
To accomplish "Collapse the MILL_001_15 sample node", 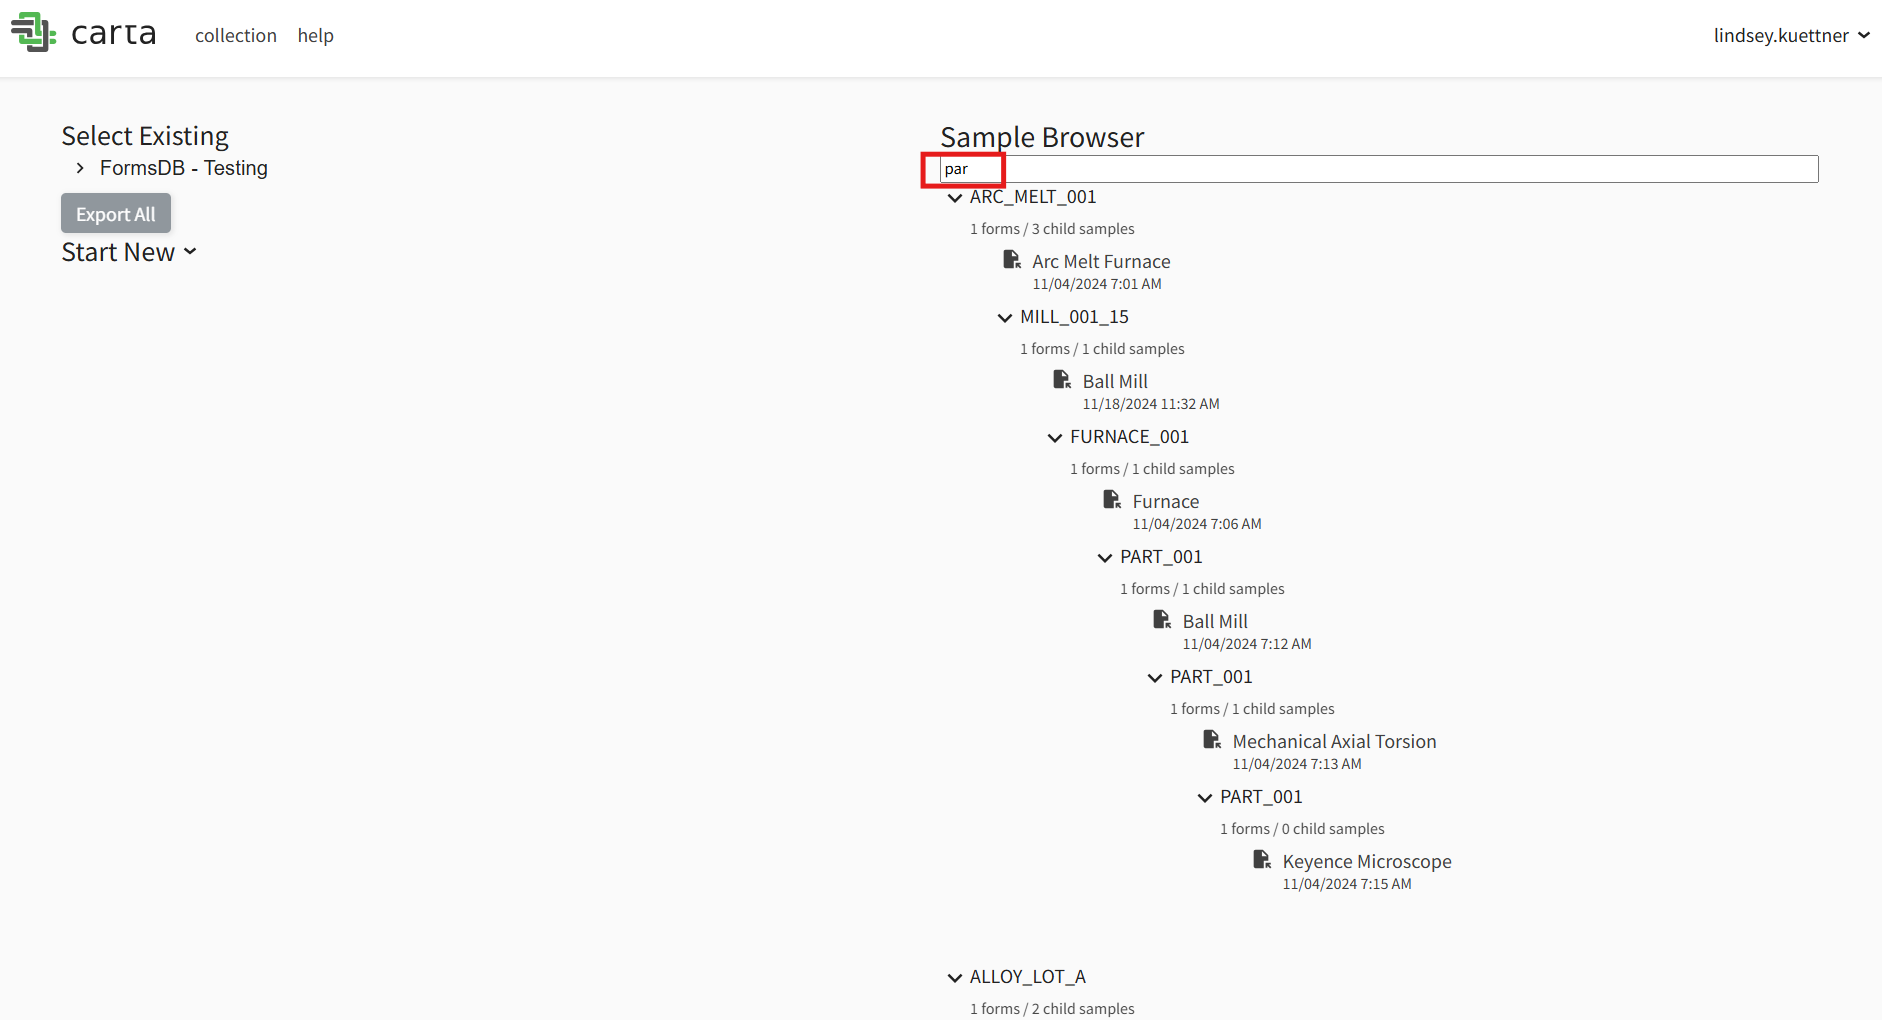I will pos(1005,318).
